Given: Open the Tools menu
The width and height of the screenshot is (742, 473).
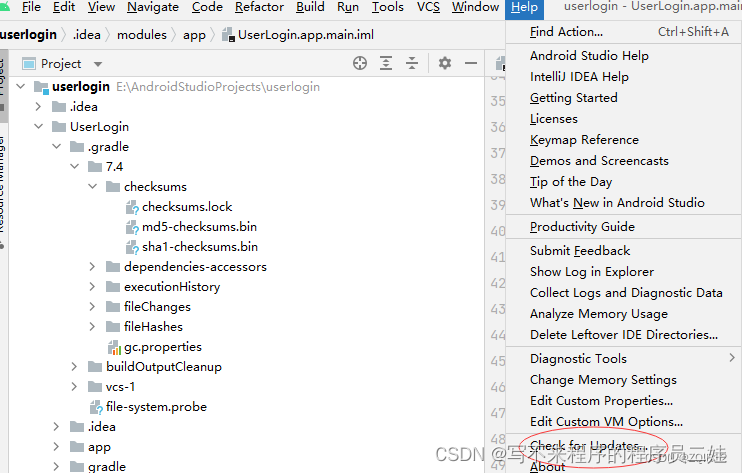Looking at the screenshot, I should click(x=388, y=7).
